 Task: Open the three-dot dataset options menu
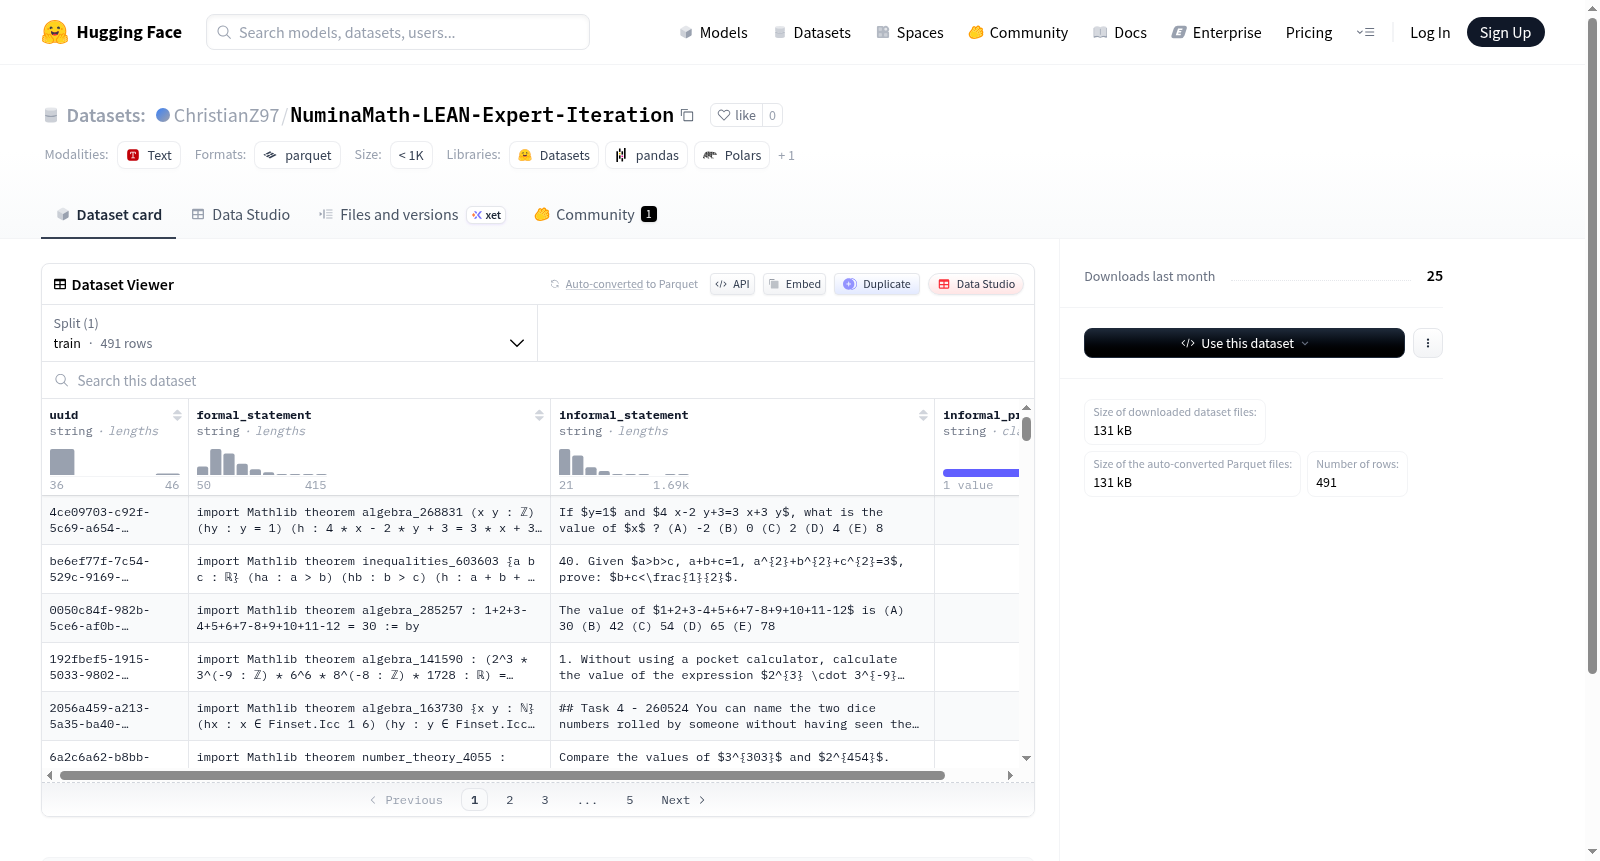(x=1428, y=343)
